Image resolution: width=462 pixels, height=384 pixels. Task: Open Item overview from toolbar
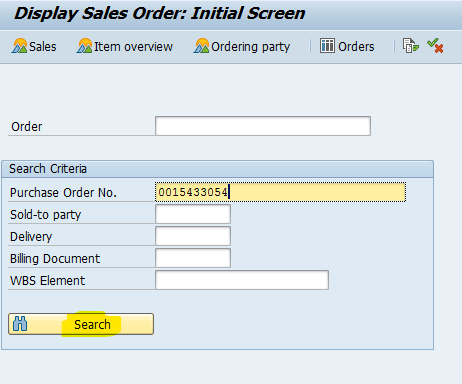(125, 46)
